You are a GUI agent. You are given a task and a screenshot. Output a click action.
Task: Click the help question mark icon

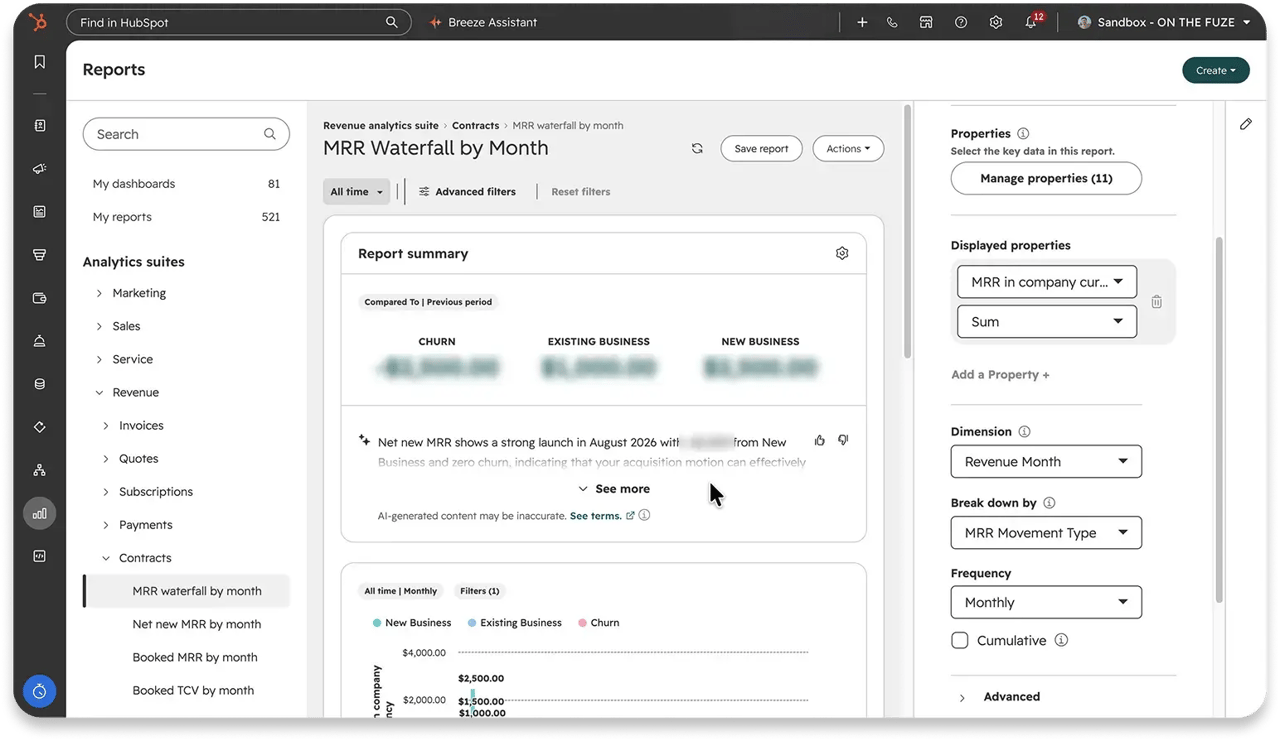tap(961, 22)
